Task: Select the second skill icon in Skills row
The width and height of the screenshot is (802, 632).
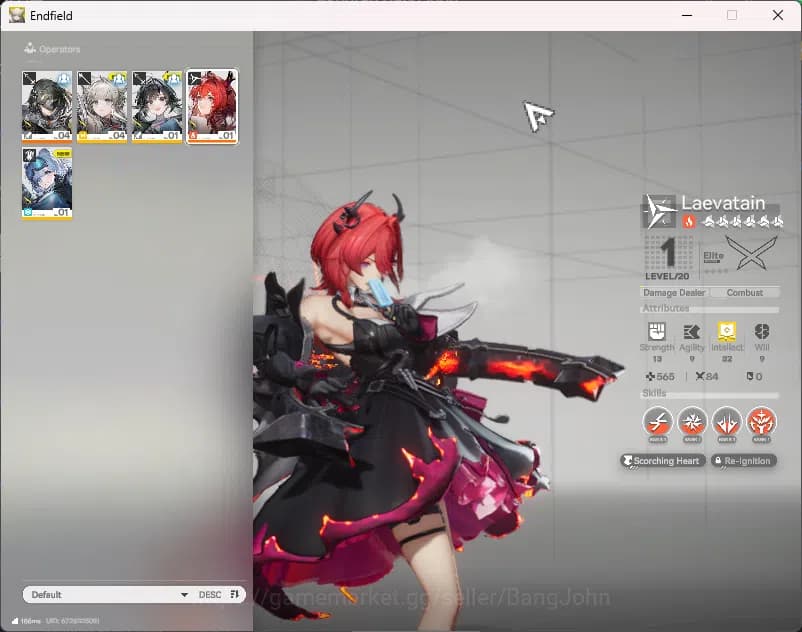Action: click(x=692, y=423)
